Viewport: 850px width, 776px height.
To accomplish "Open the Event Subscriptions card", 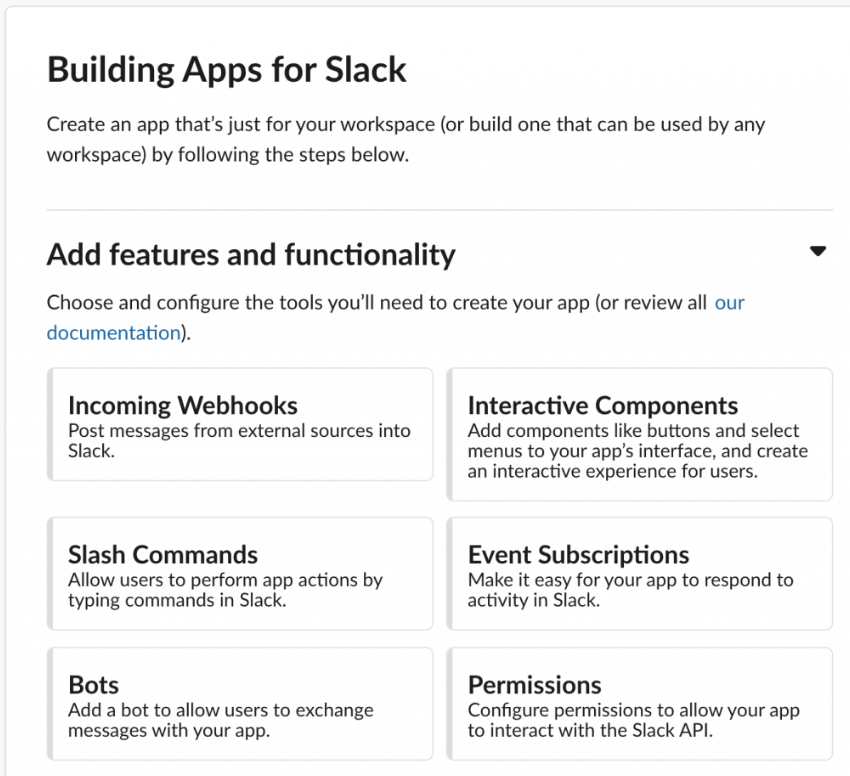I will click(640, 573).
